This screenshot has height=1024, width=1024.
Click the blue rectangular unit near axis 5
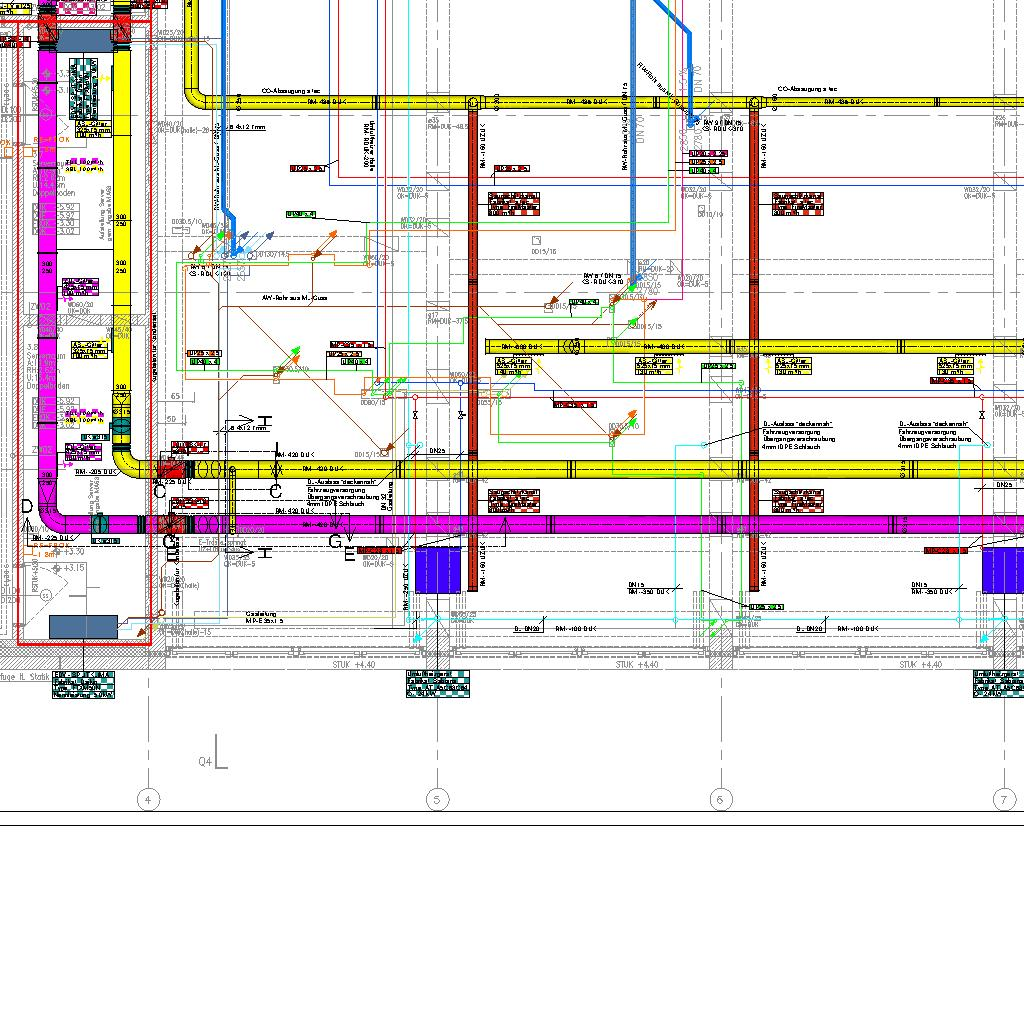437,569
